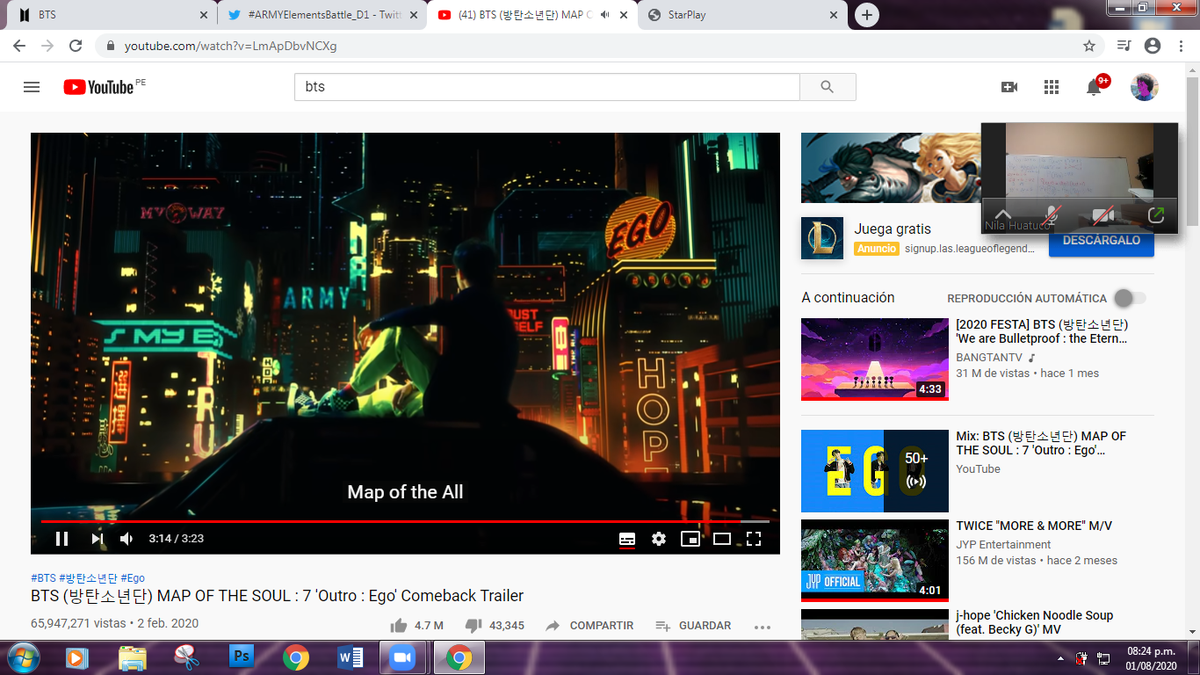Image resolution: width=1200 pixels, height=675 pixels.
Task: Go back in browser history
Action: pos(19,46)
